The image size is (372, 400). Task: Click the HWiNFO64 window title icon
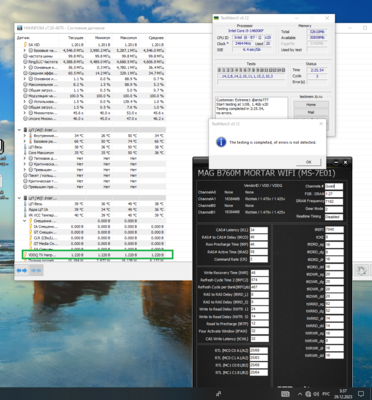coord(19,28)
